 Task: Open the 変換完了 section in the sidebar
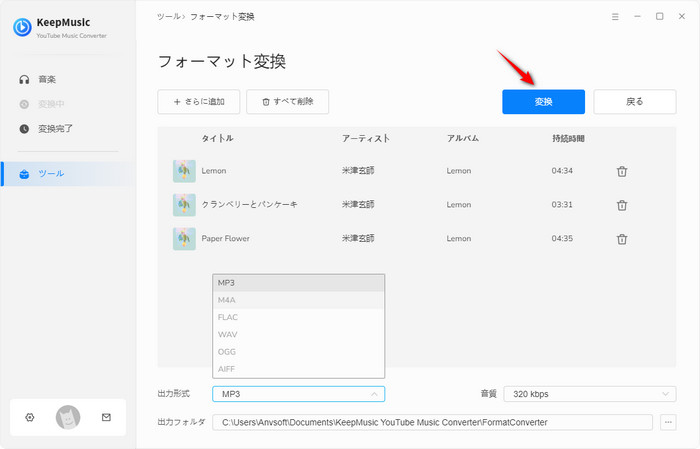pos(55,129)
